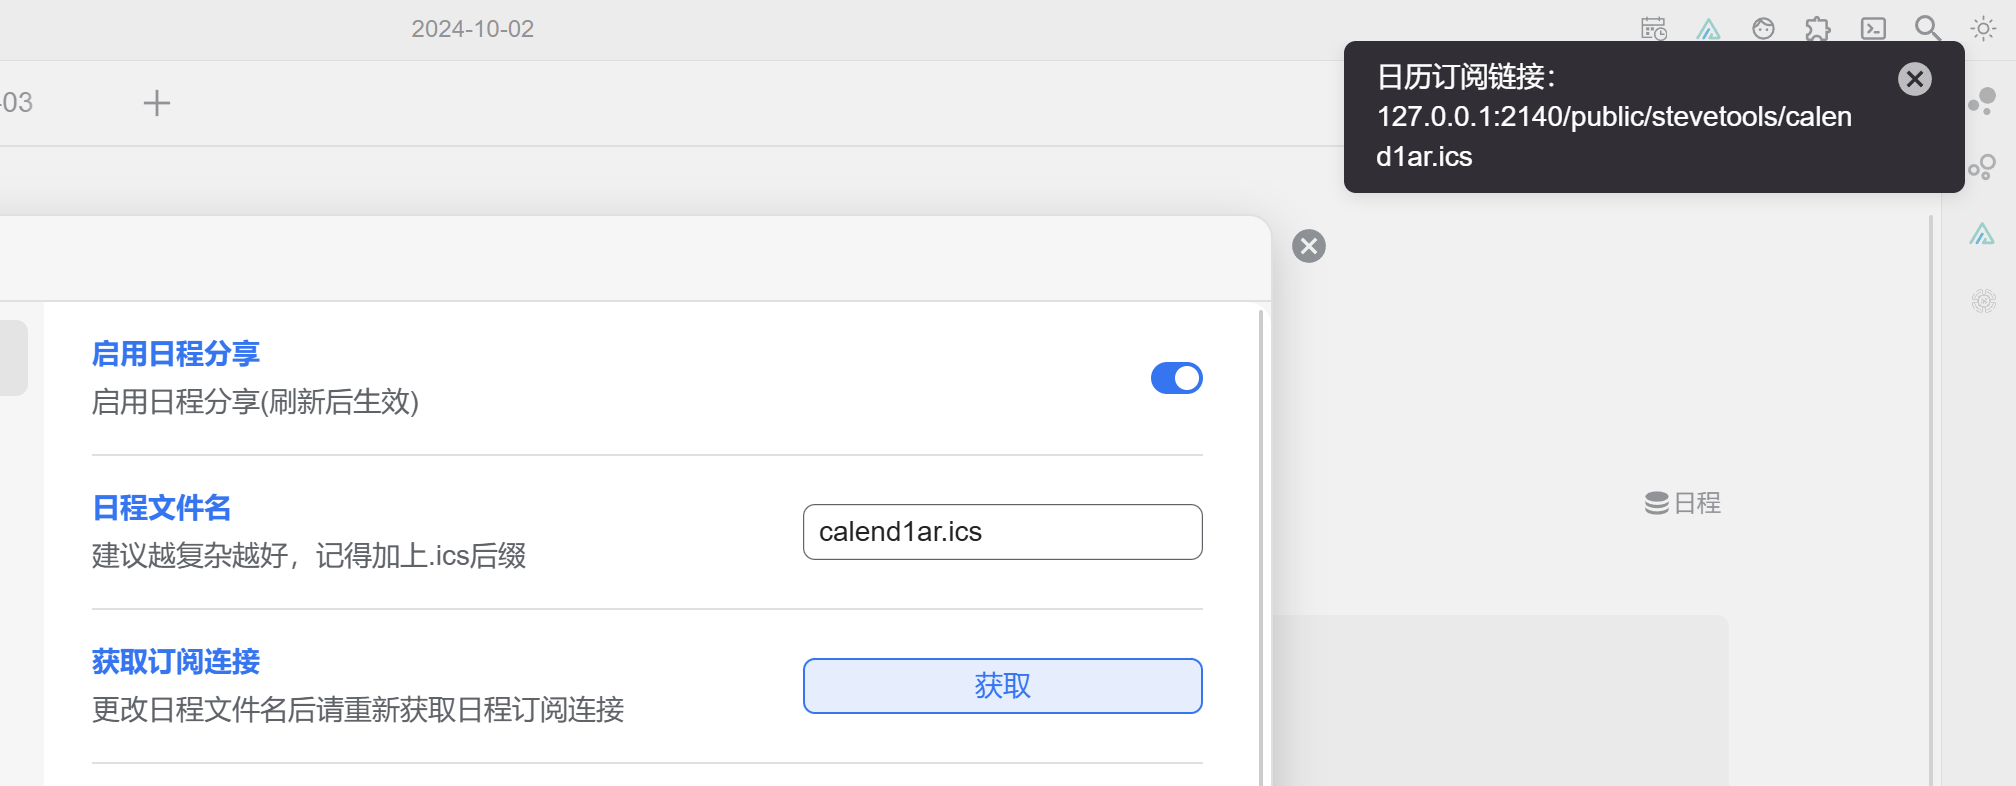Add a new tab with the plus button
2016x786 pixels.
click(157, 103)
